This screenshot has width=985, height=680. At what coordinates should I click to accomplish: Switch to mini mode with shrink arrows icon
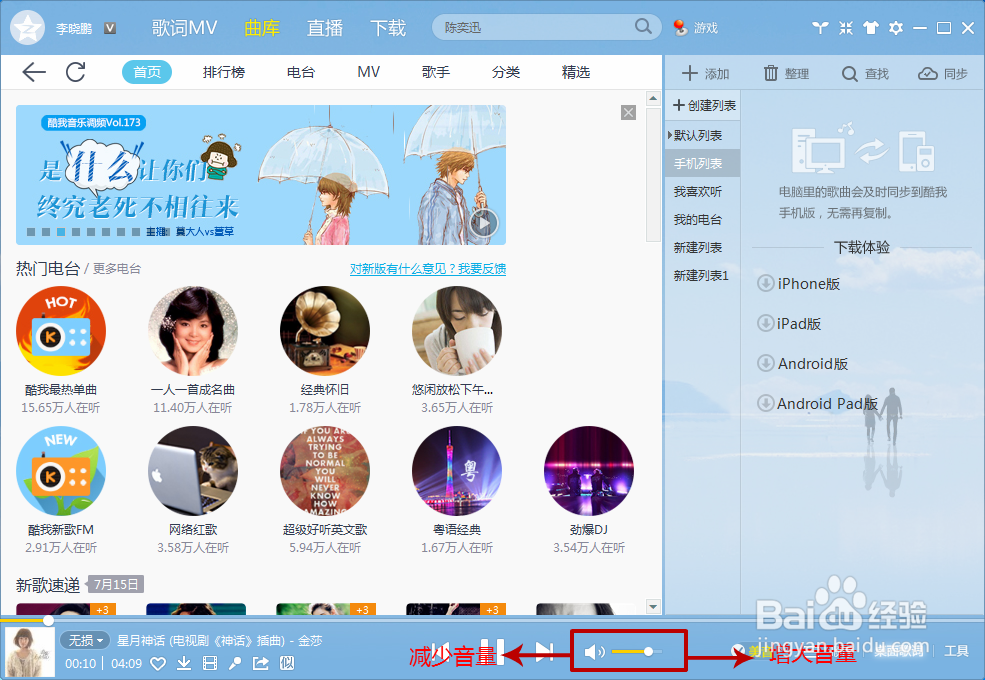846,28
